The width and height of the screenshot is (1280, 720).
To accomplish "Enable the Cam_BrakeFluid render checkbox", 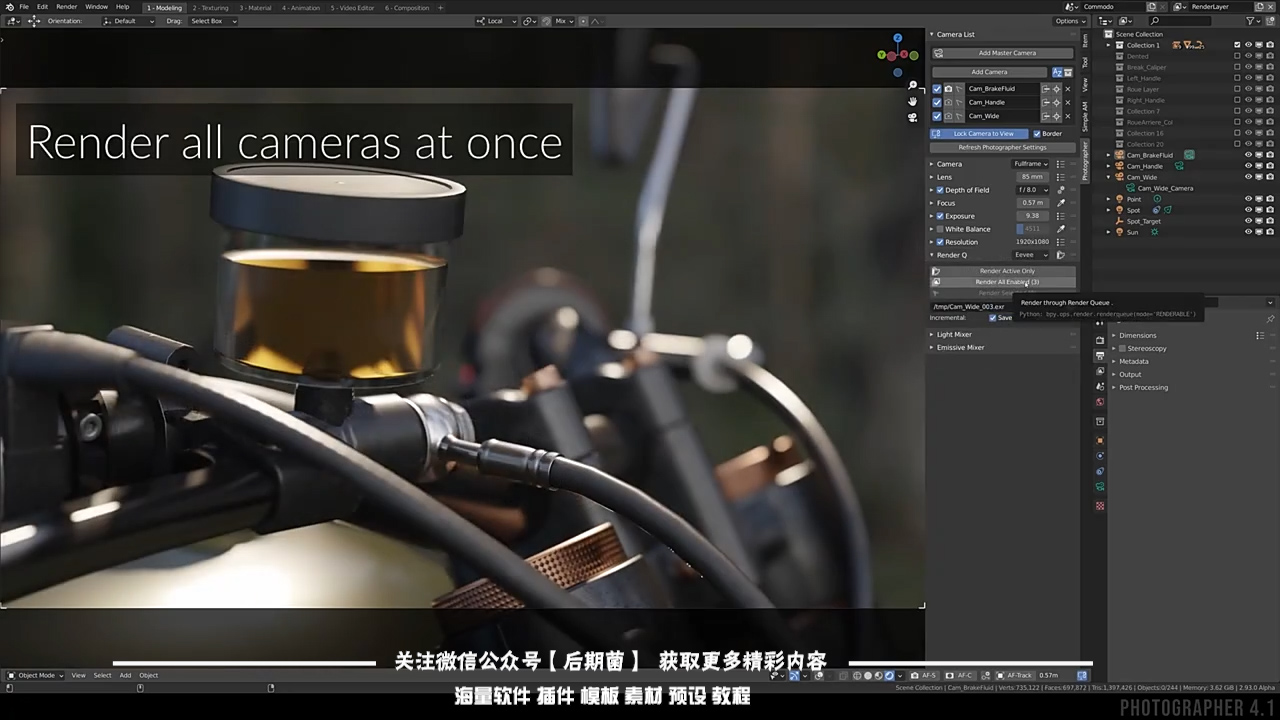I will [937, 89].
